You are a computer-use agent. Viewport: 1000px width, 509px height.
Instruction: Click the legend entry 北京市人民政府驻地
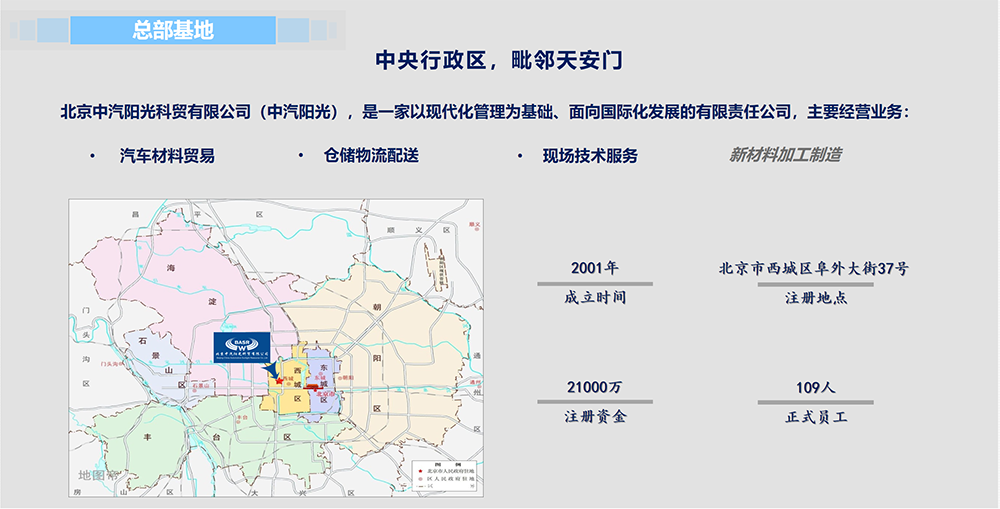tap(445, 471)
